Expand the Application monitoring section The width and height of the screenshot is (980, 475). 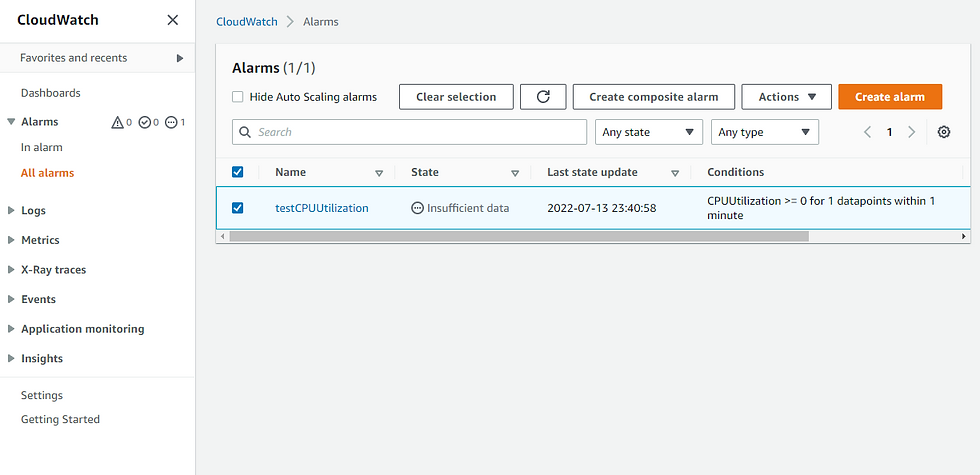pos(11,329)
